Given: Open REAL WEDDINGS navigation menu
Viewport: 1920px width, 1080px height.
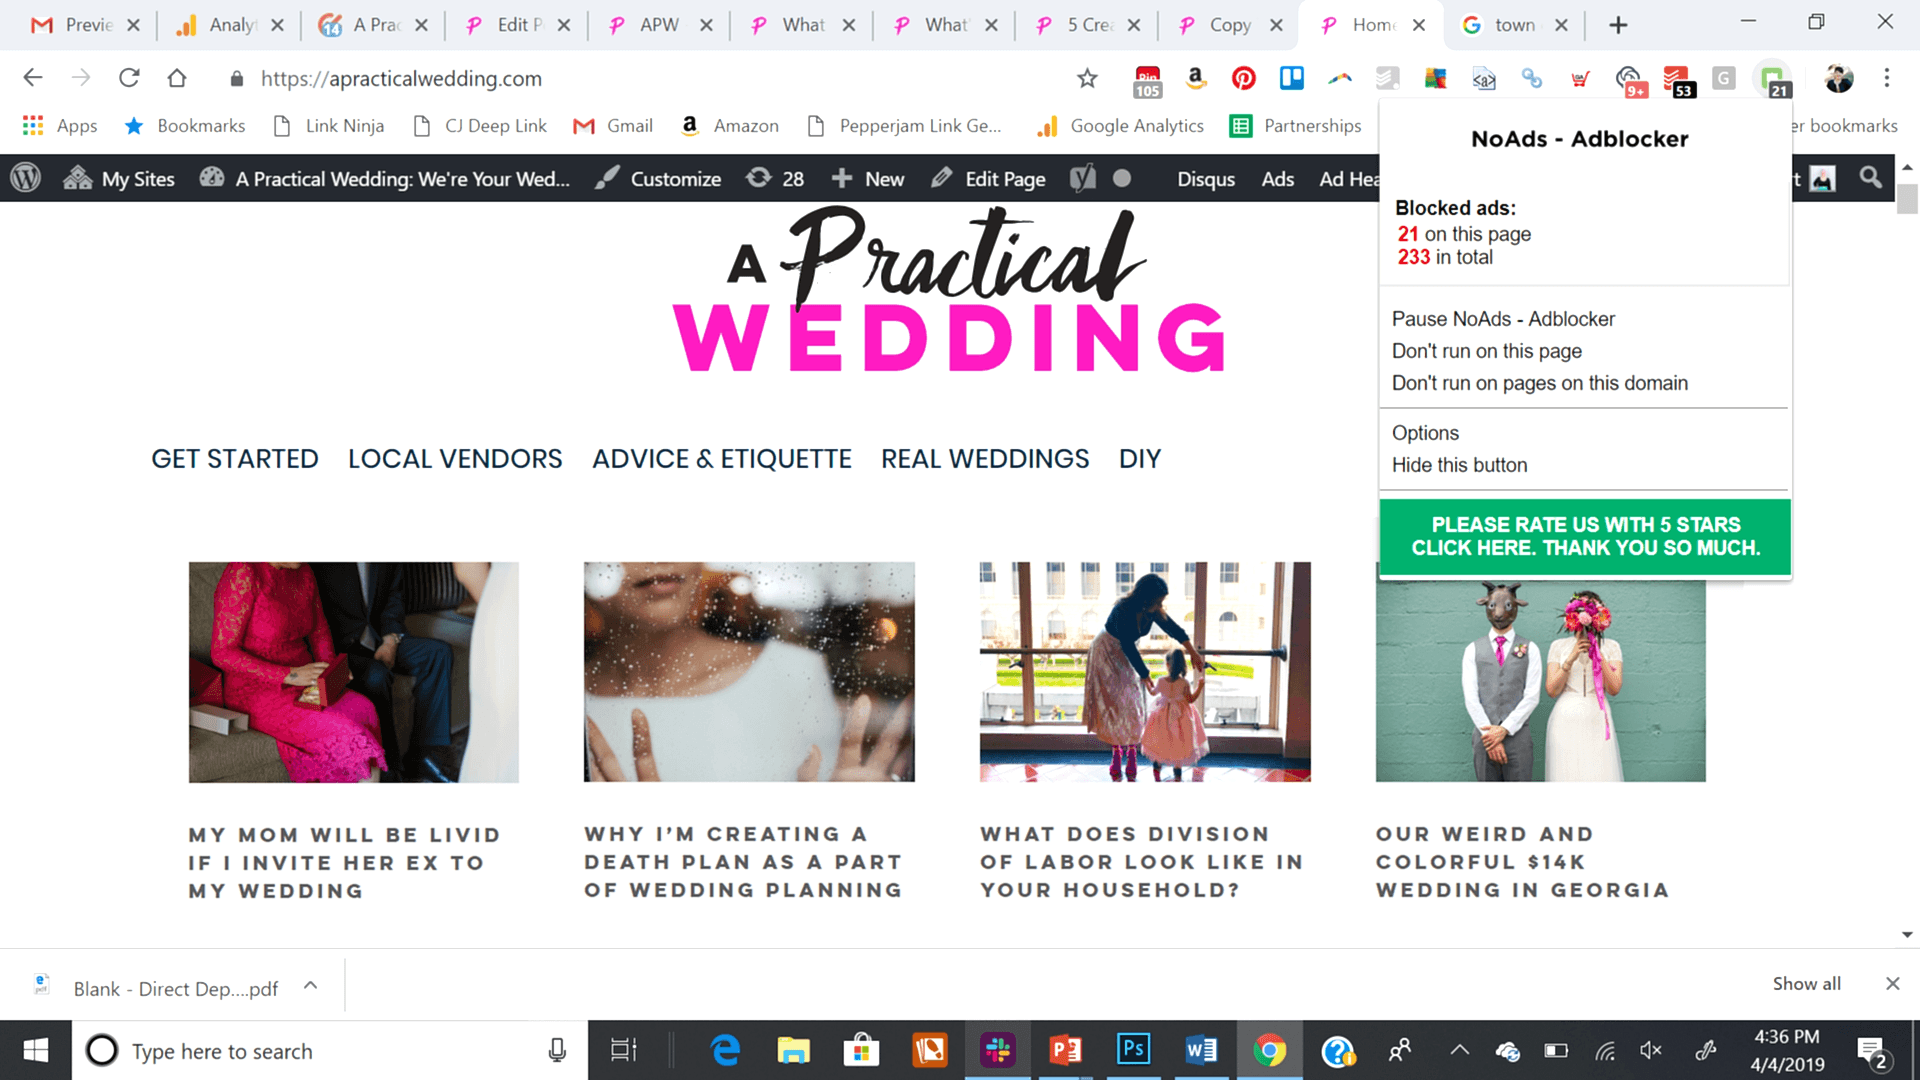Looking at the screenshot, I should click(x=985, y=459).
